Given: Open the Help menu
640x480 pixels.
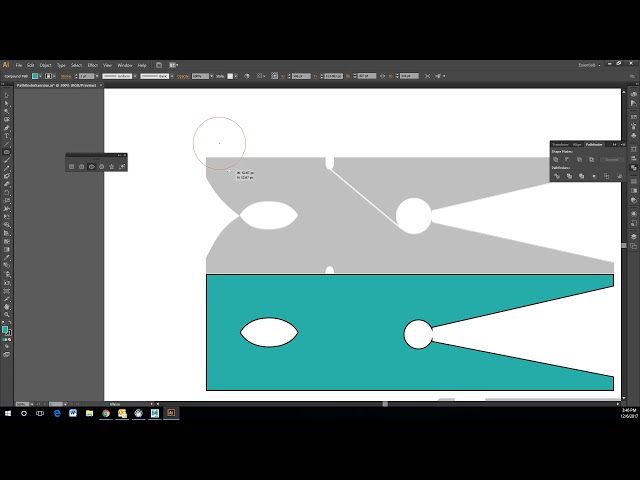Looking at the screenshot, I should [142, 65].
